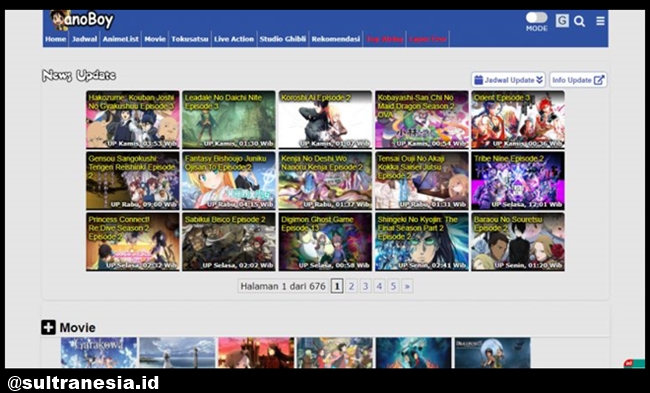650x393 pixels.
Task: Go to page 4
Action: (x=379, y=286)
